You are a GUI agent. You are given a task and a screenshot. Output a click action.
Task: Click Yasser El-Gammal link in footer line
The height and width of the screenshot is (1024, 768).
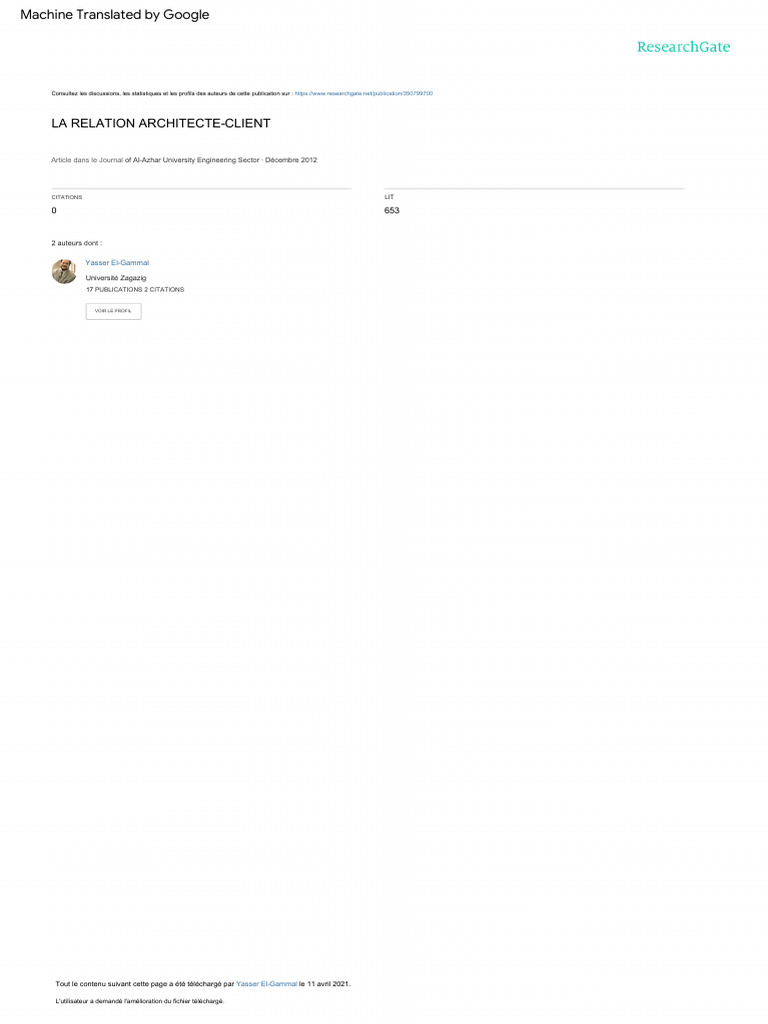pyautogui.click(x=266, y=984)
